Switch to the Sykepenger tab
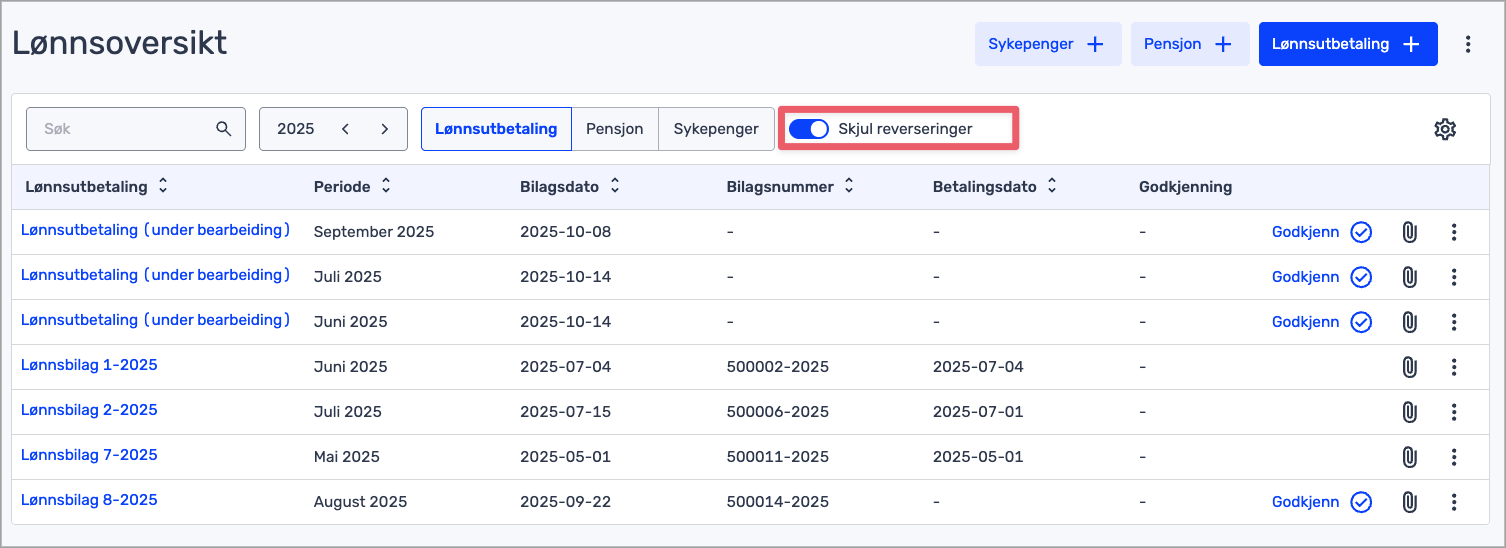 pos(716,129)
